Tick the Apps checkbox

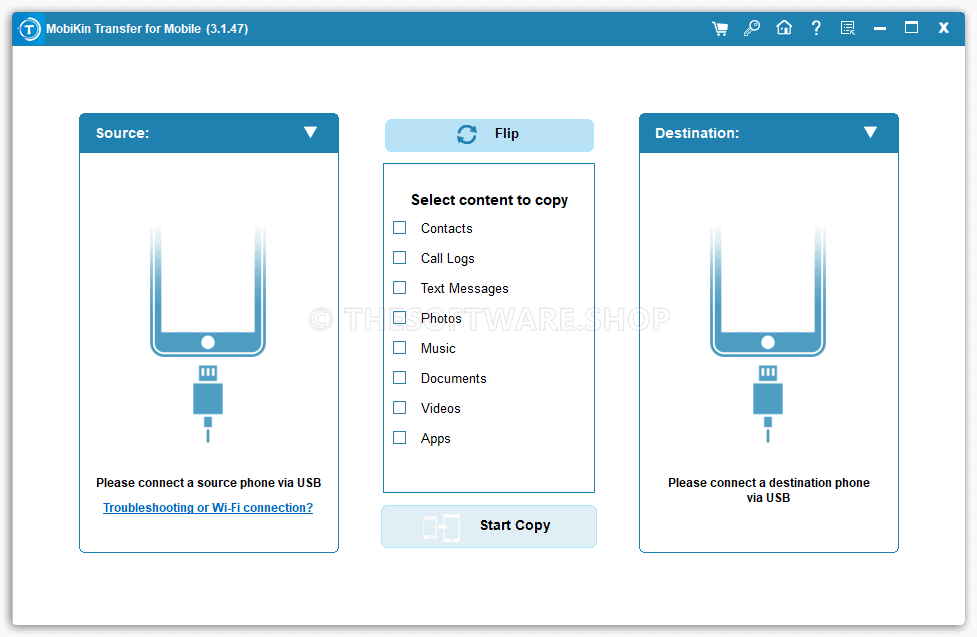pos(399,438)
